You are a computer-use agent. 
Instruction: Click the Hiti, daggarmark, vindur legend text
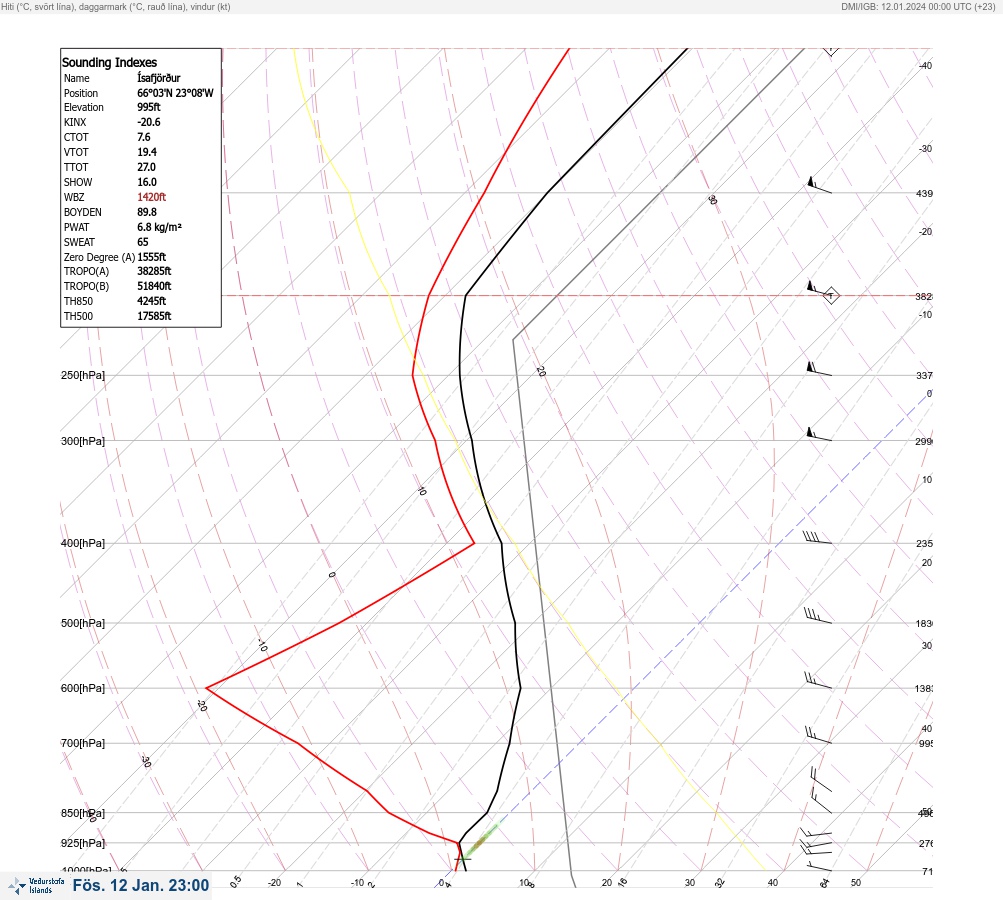point(116,6)
